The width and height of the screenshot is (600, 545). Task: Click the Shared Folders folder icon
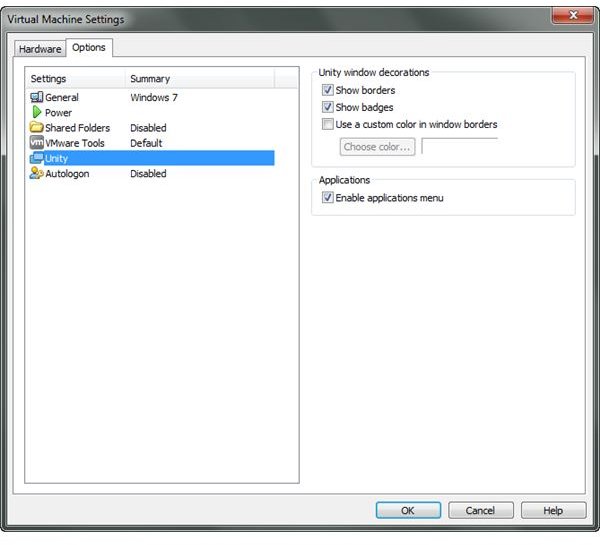tap(36, 127)
